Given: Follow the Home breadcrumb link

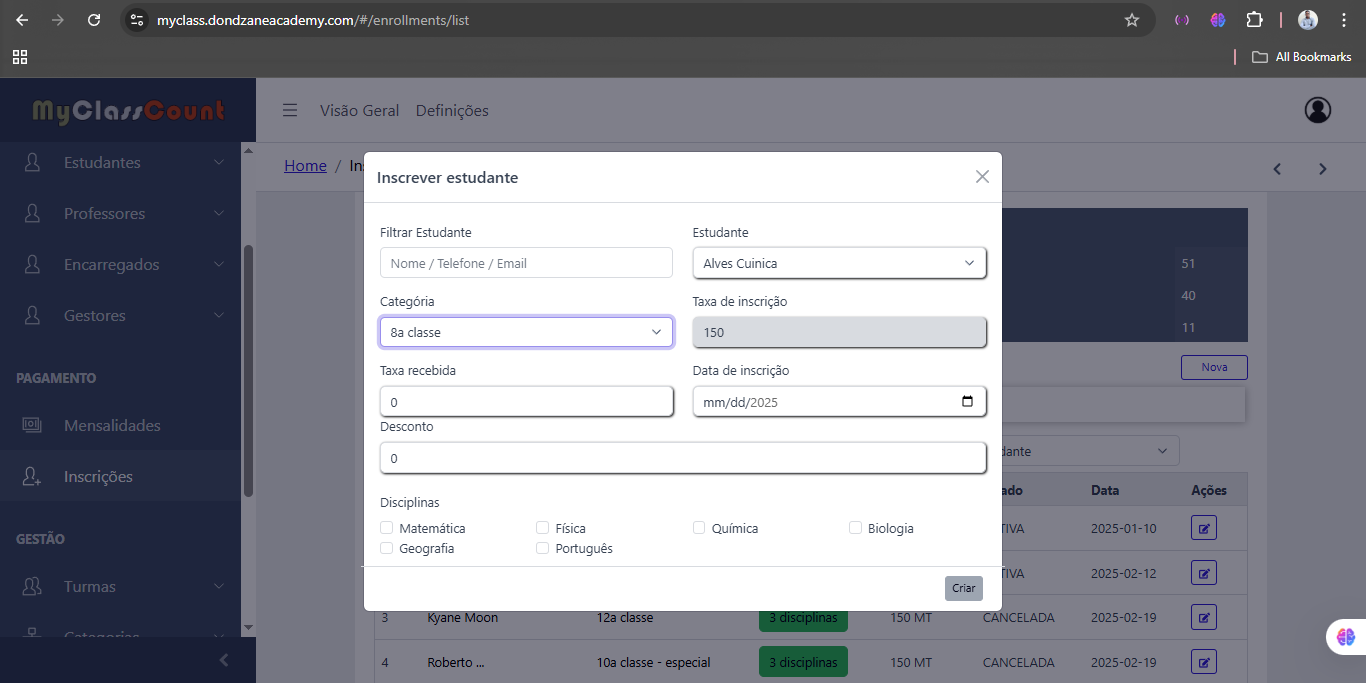Looking at the screenshot, I should (305, 166).
